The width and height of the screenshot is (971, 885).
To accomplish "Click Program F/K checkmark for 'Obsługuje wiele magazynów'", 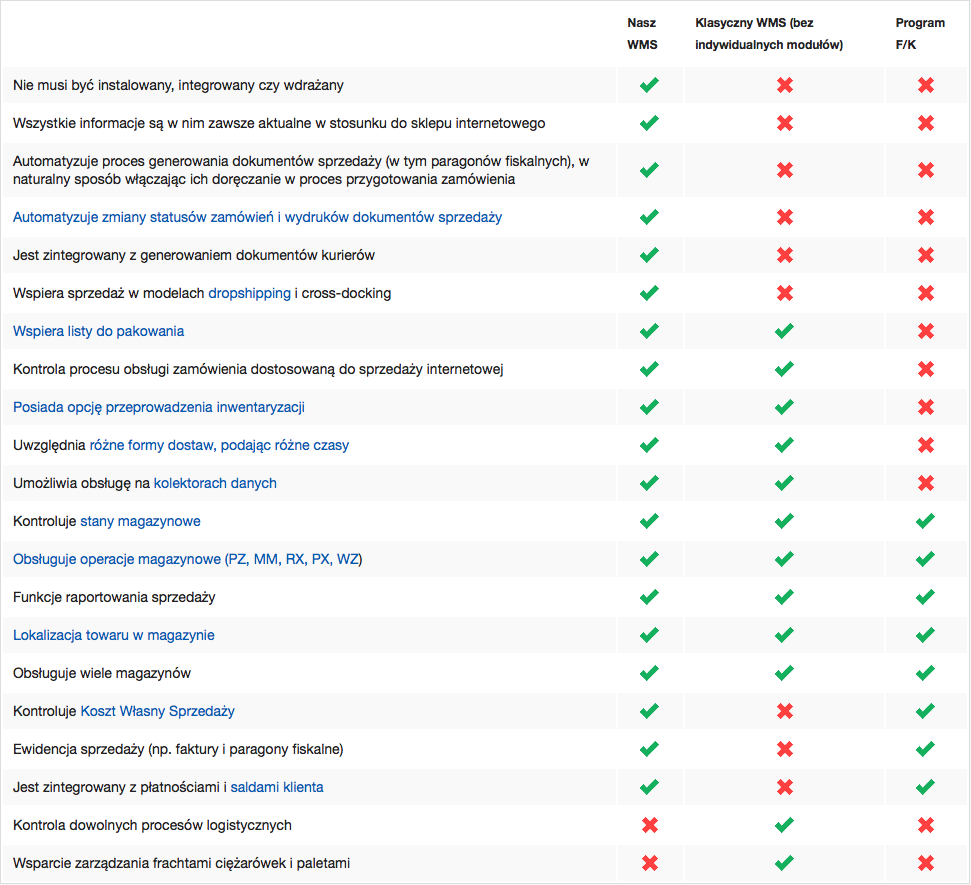I will tap(925, 673).
